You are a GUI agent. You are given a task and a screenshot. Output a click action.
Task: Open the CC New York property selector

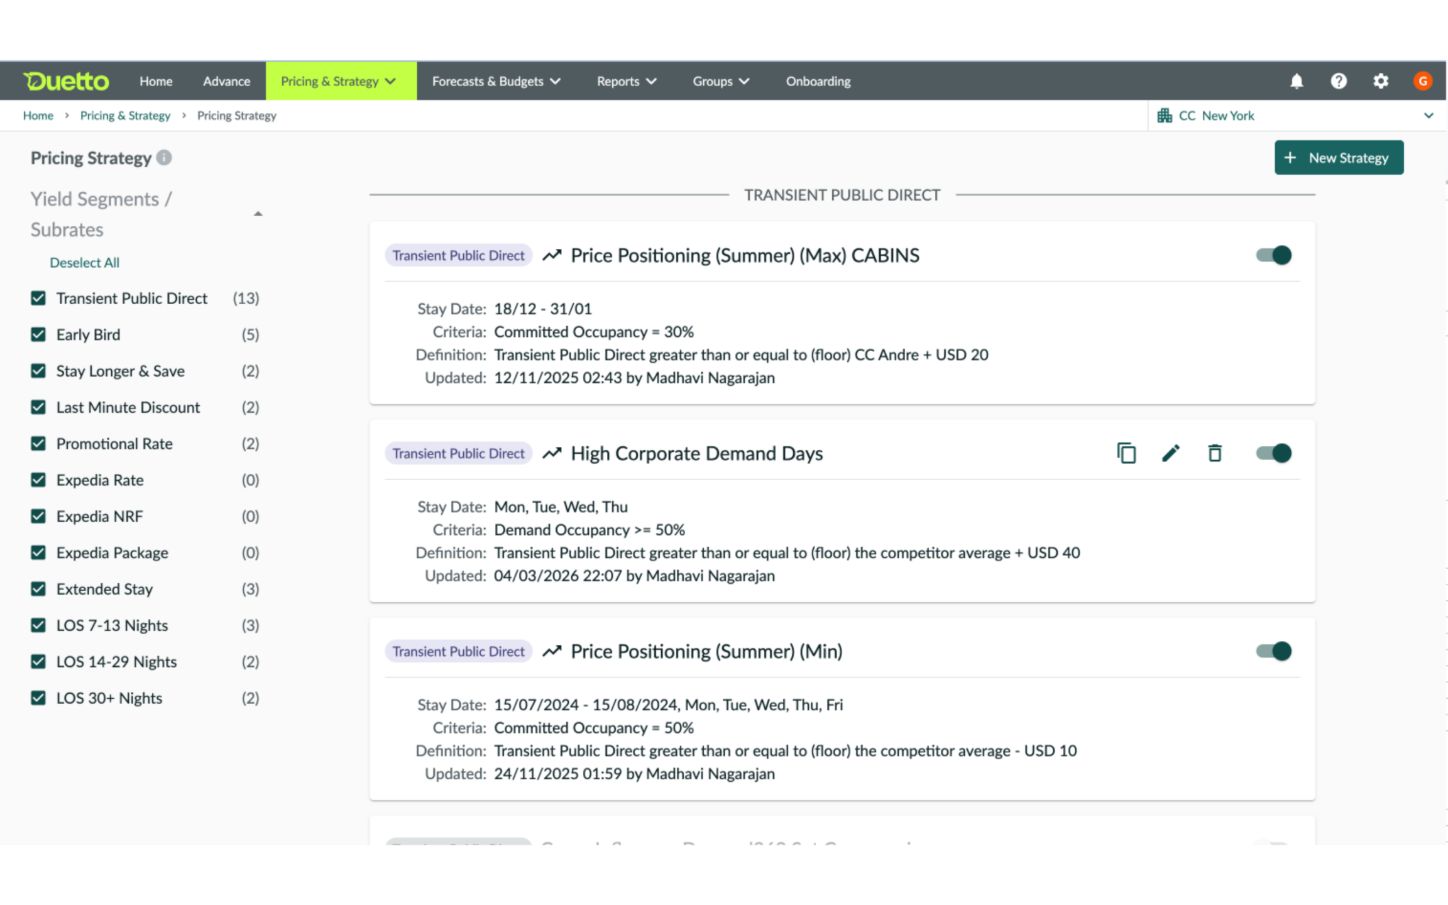click(x=1296, y=116)
